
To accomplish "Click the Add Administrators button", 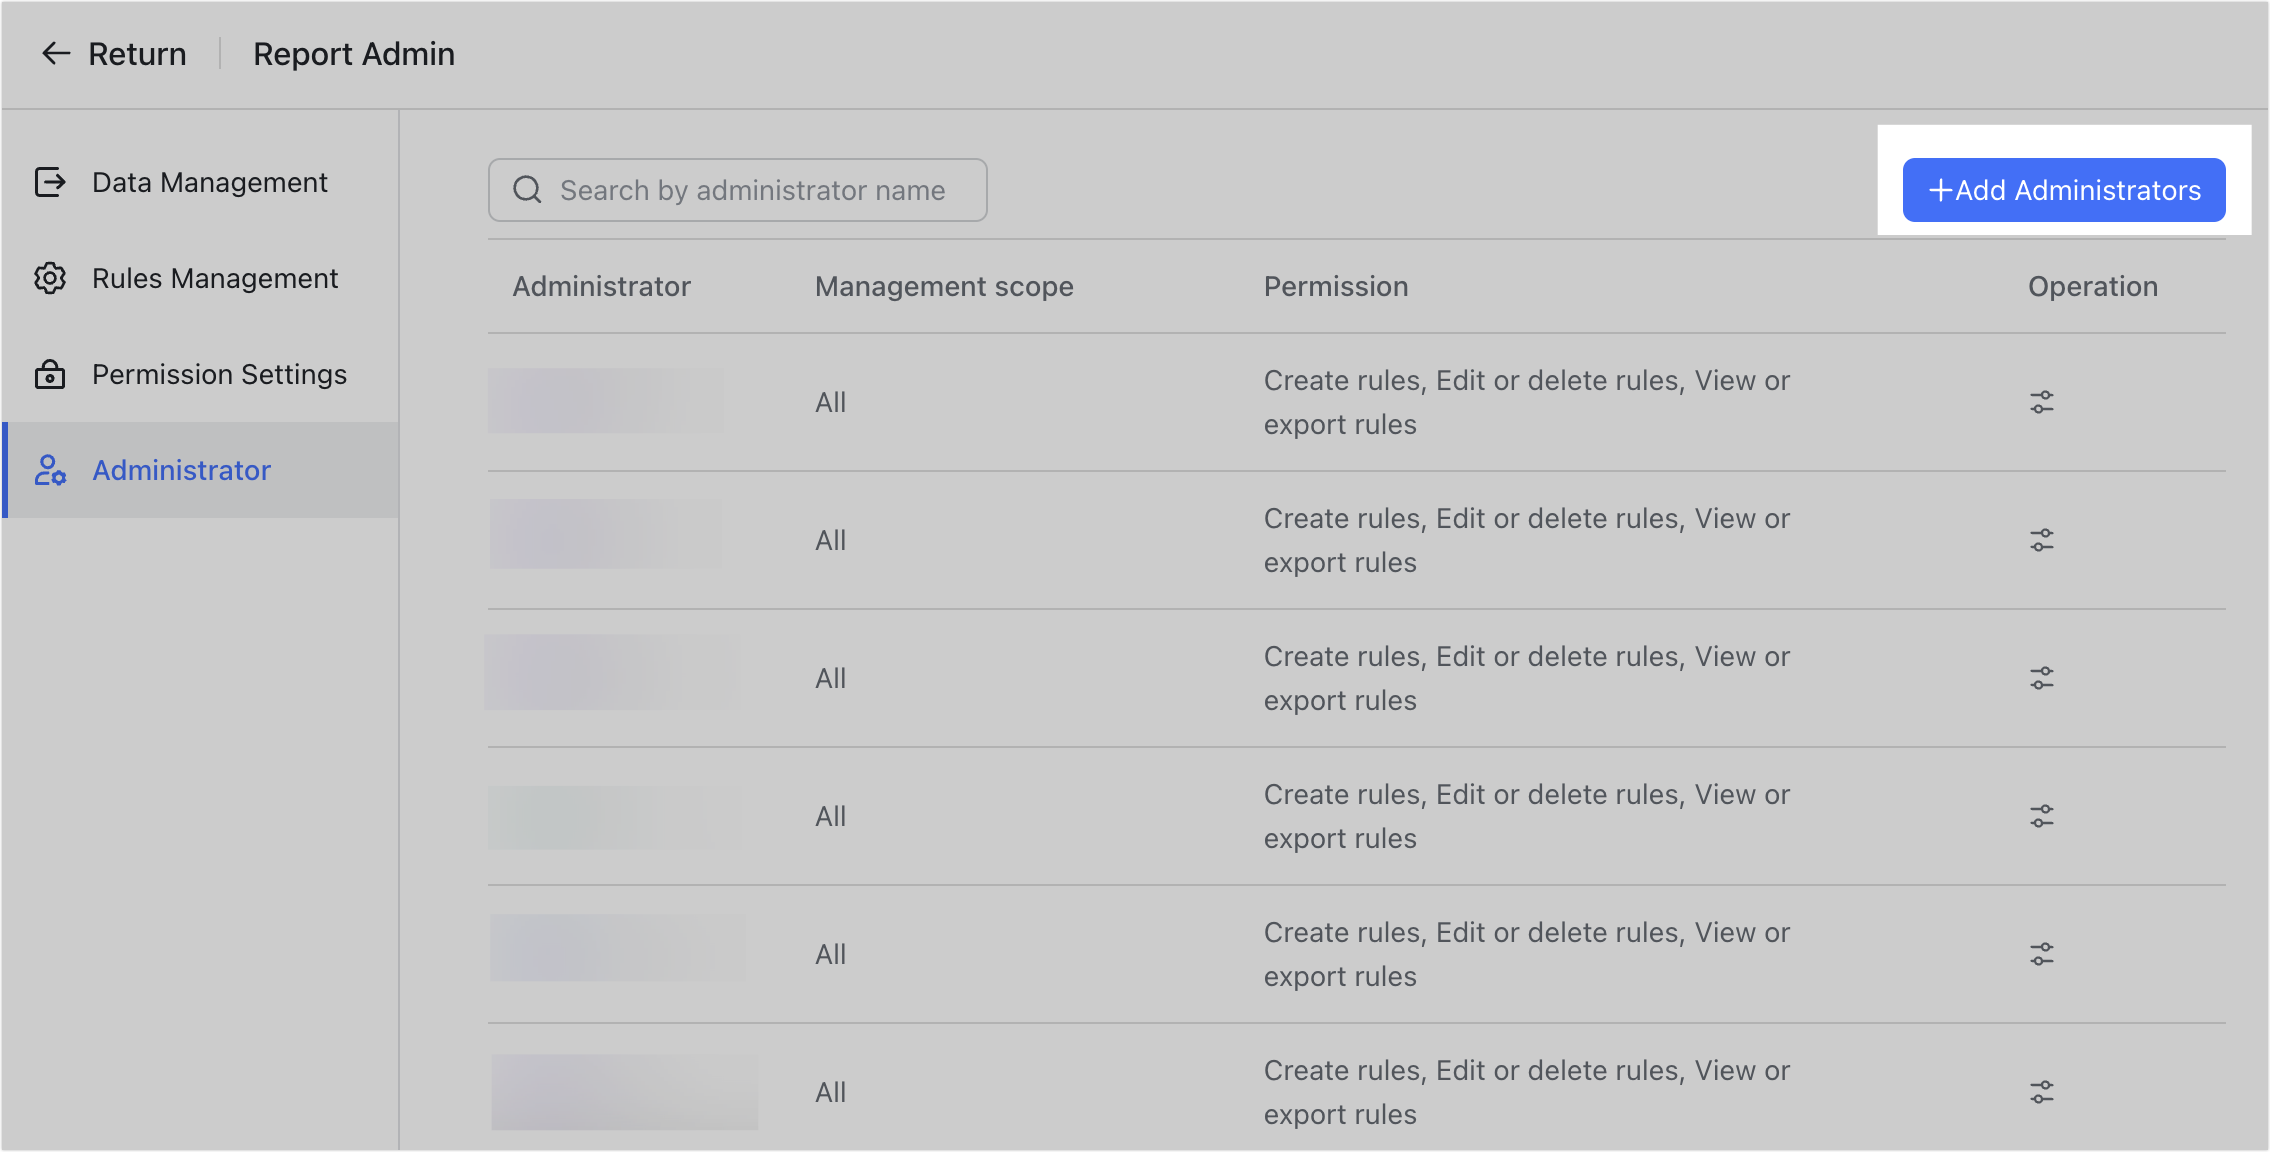I will [x=2064, y=190].
